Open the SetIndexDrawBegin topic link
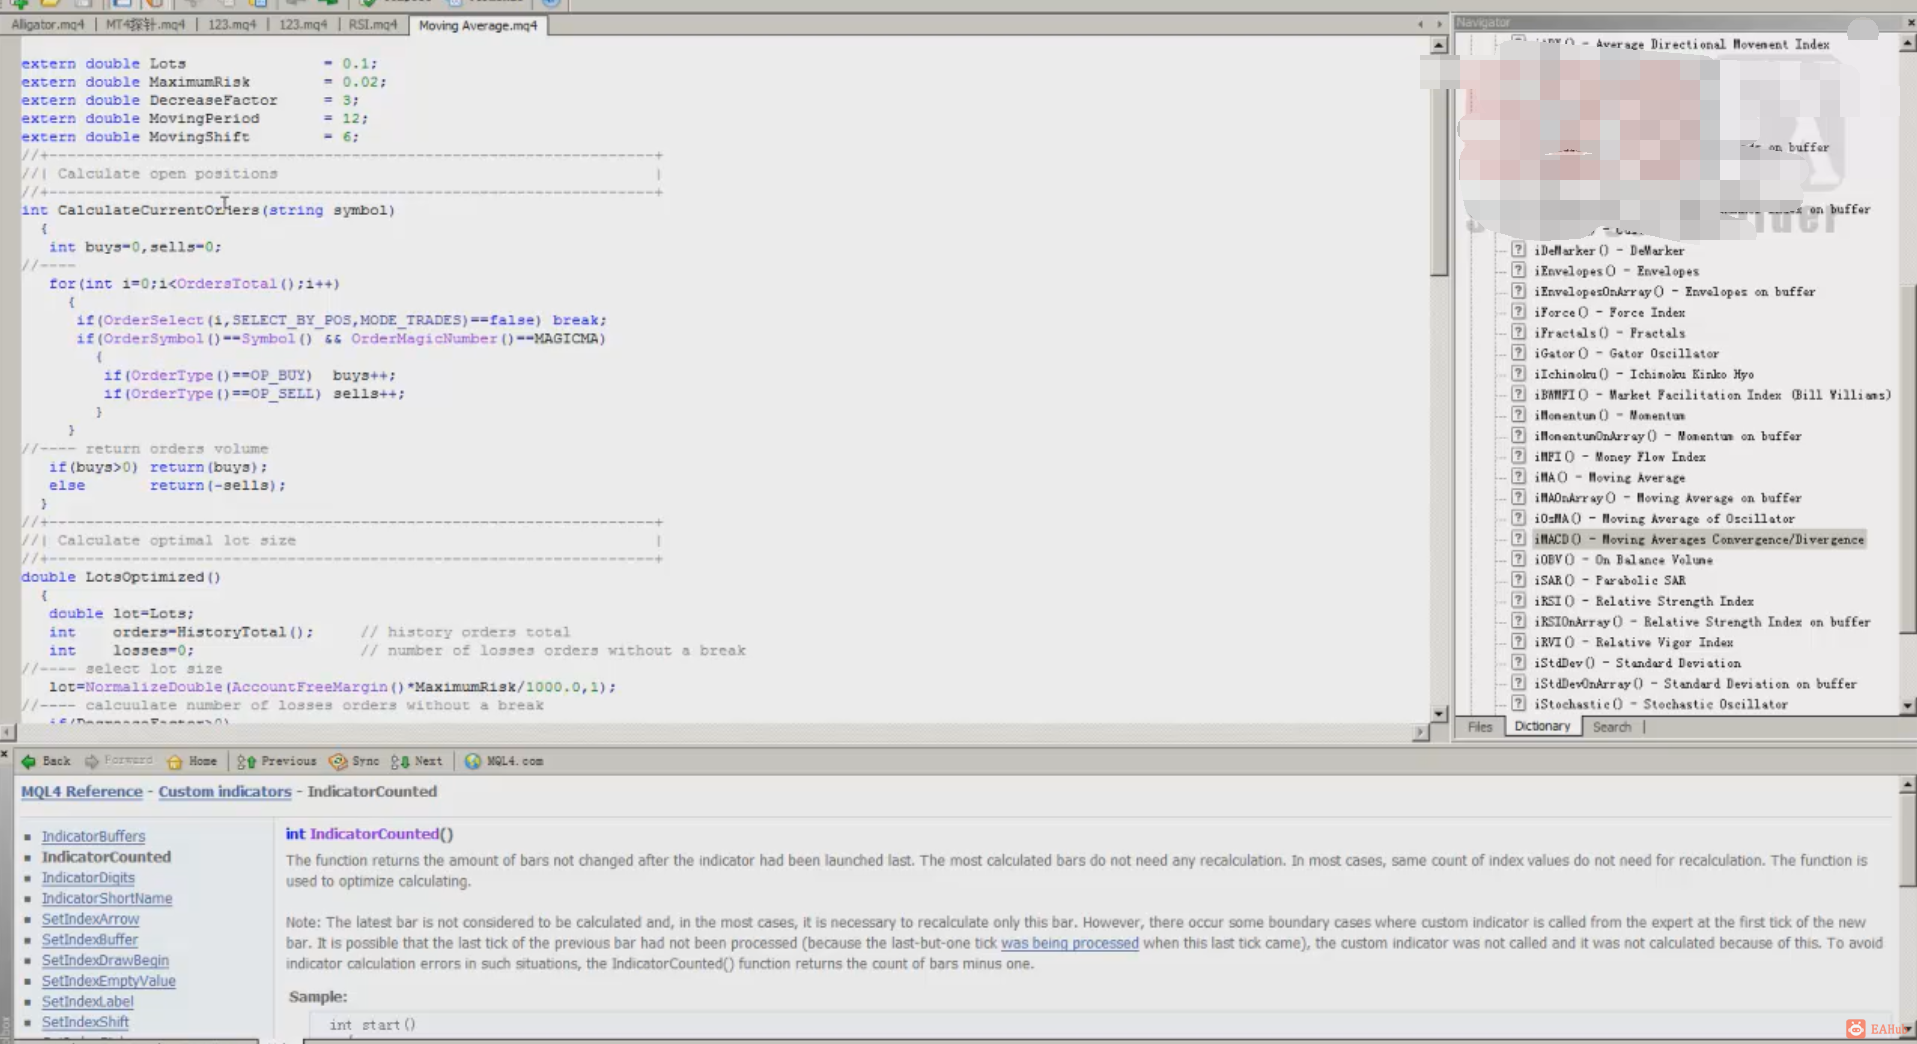 coord(105,960)
